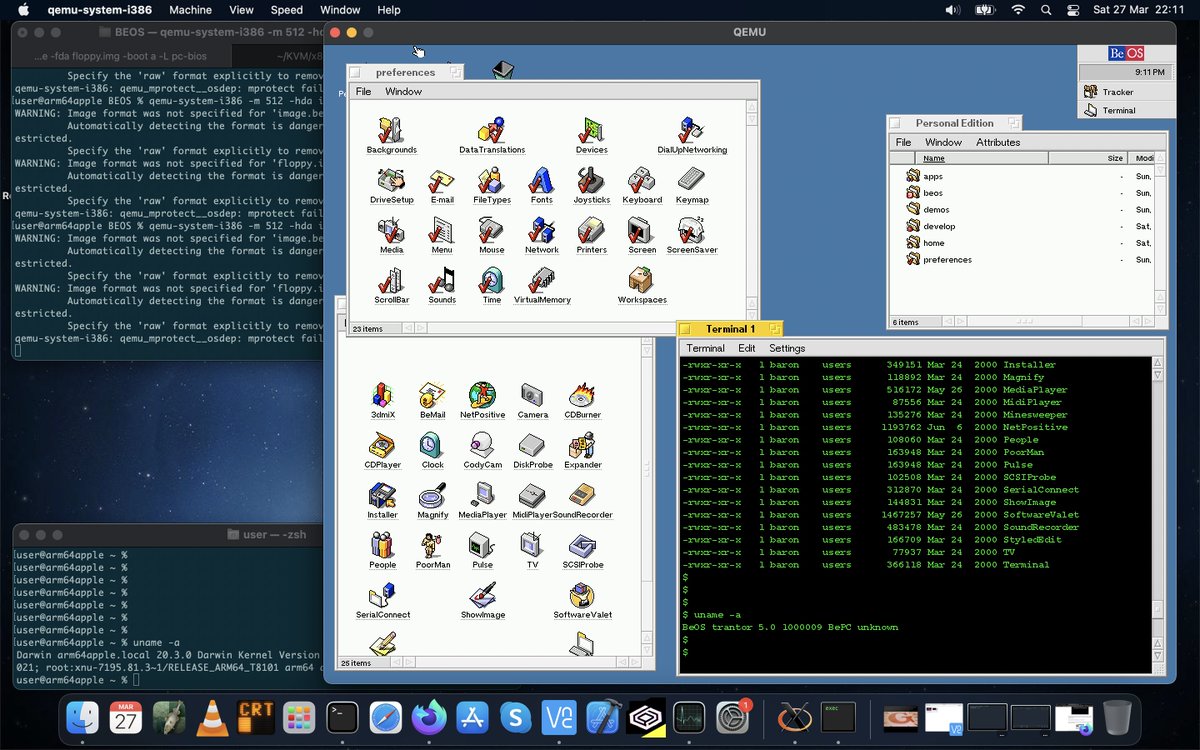Open the Sounds preference icon

click(x=441, y=281)
